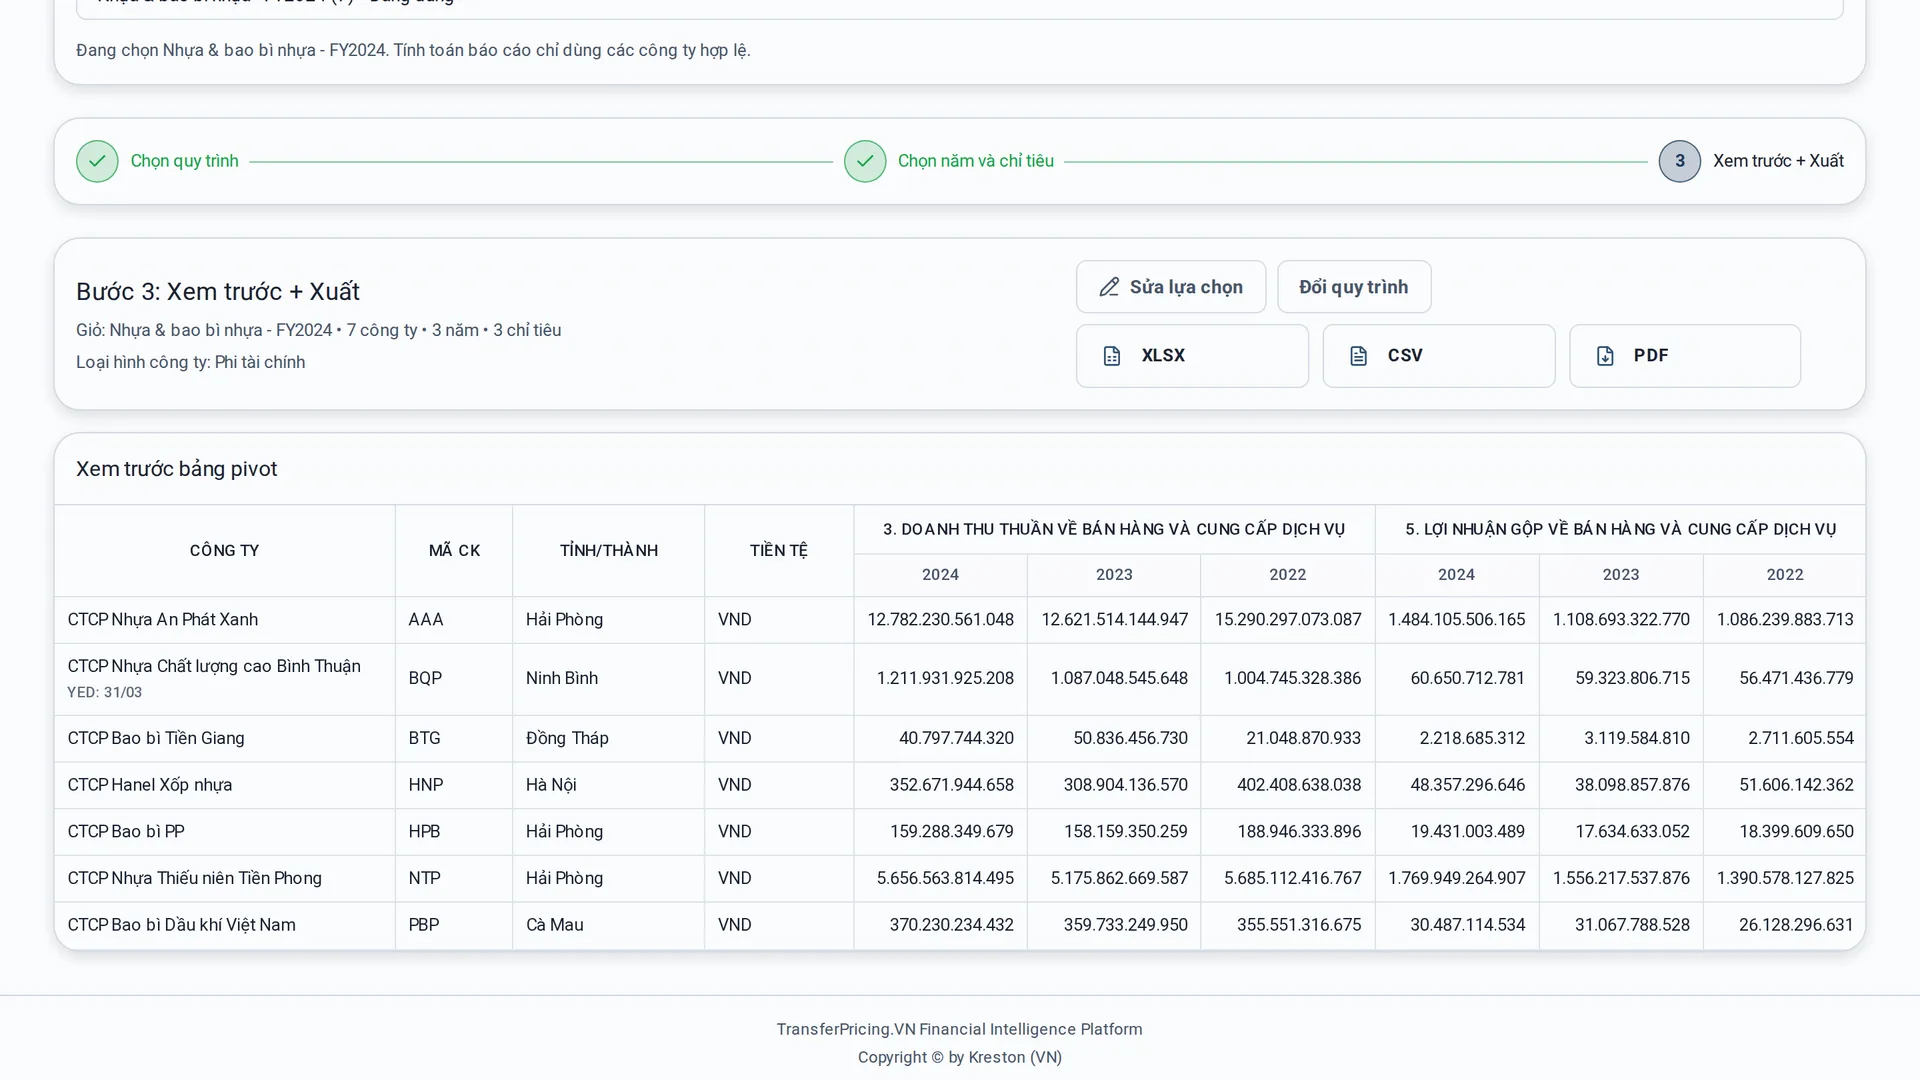Export data as CSV

click(1439, 356)
